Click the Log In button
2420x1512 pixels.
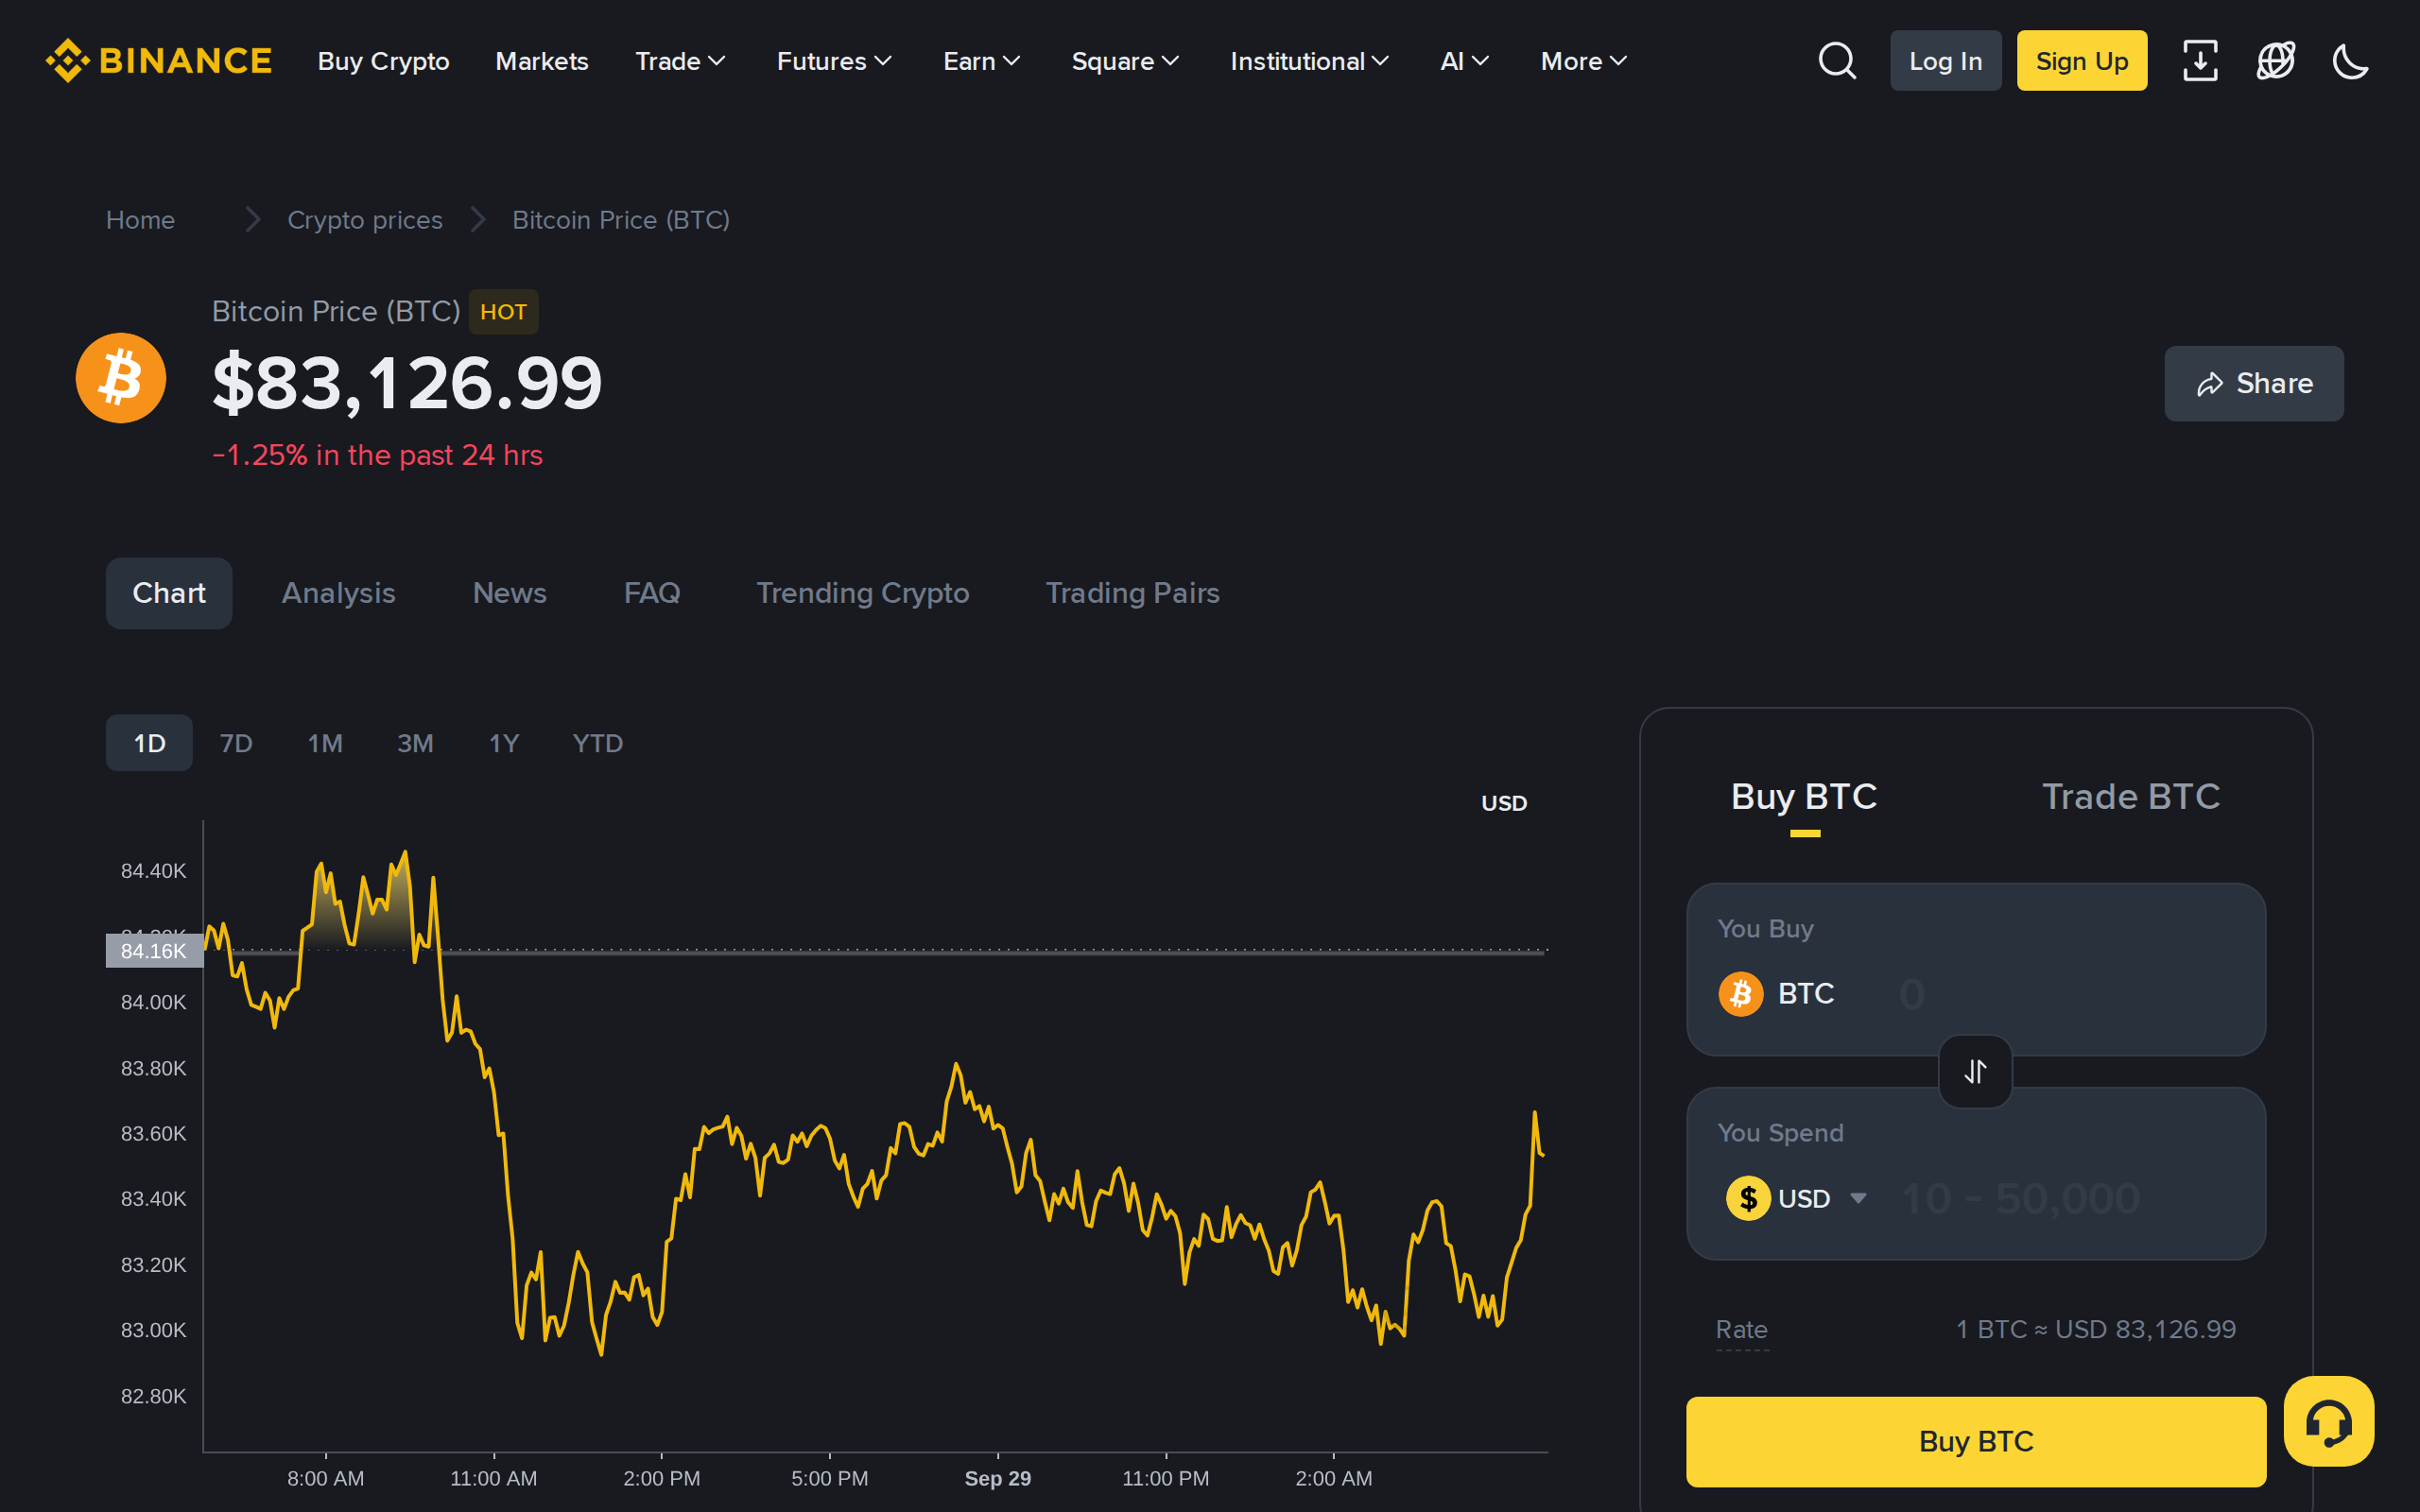pos(1945,61)
